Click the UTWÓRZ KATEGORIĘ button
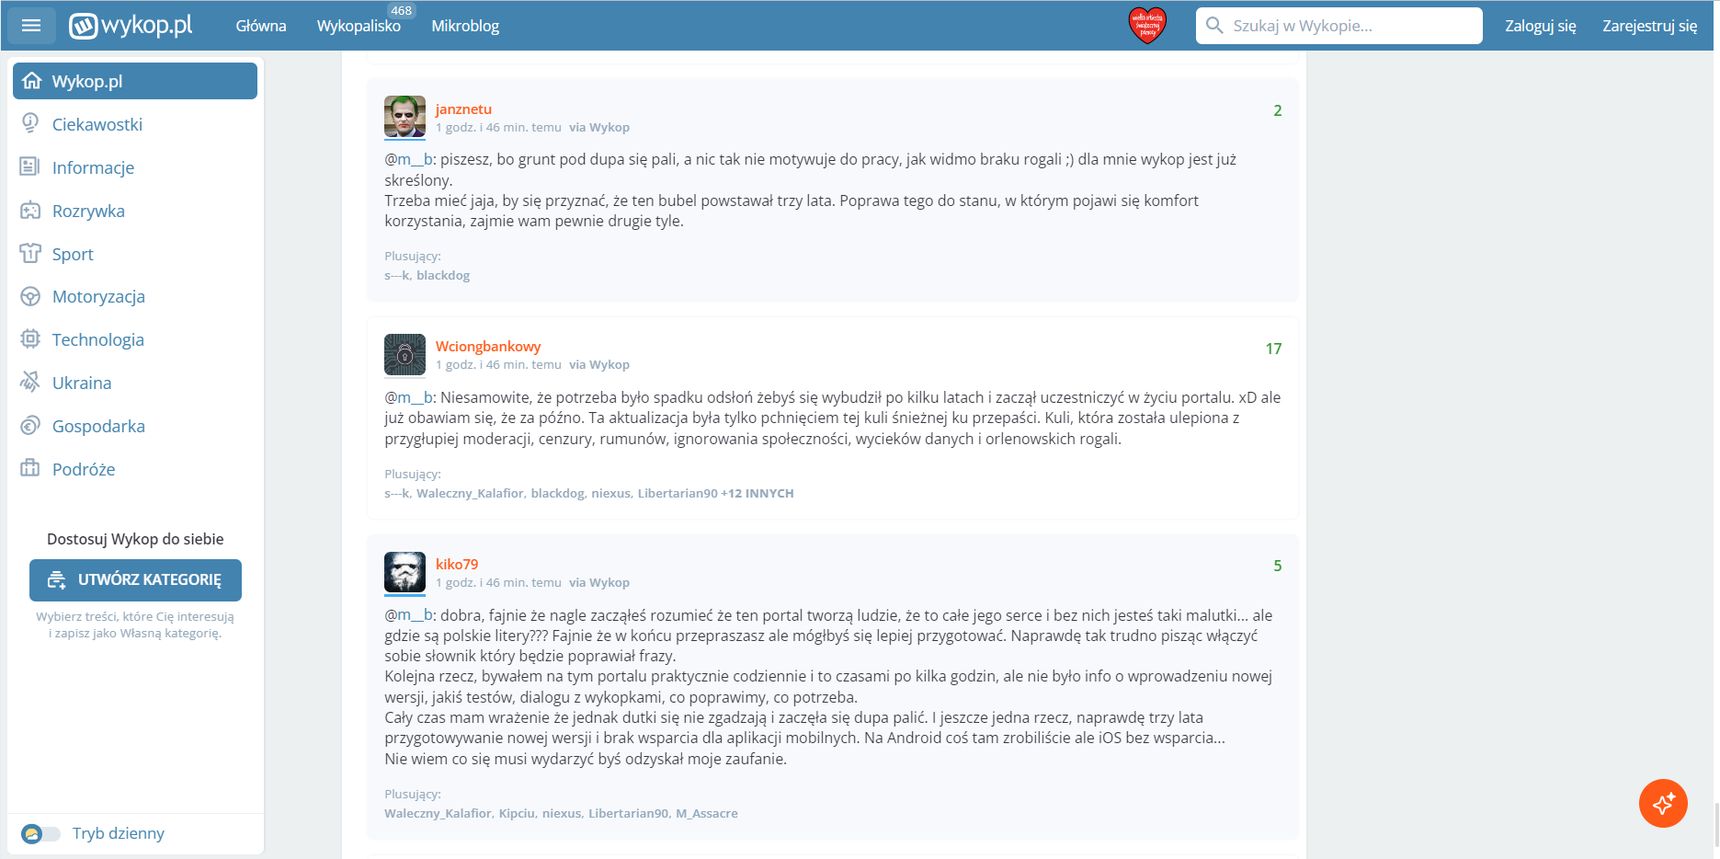The image size is (1720, 859). click(x=135, y=580)
